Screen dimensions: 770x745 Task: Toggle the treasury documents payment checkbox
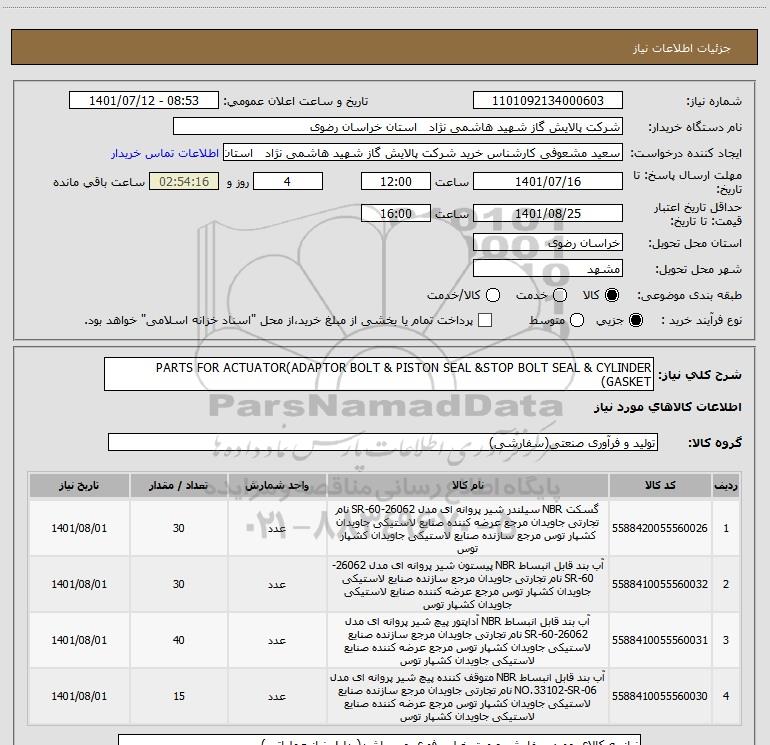tap(485, 320)
